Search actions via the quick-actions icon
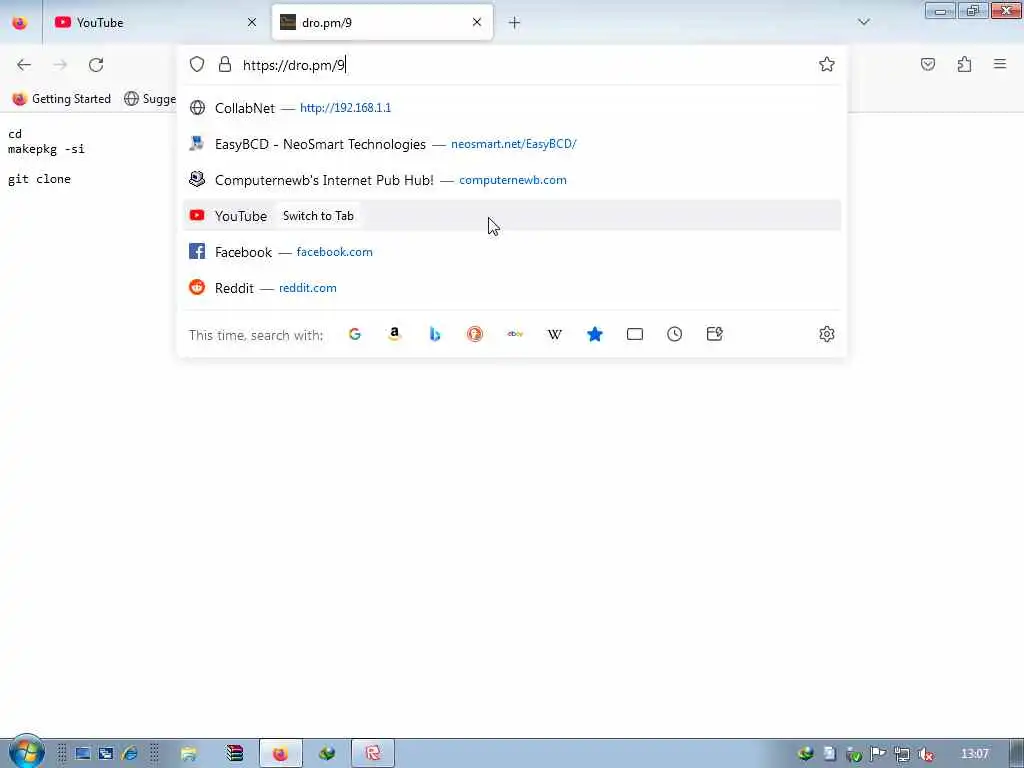Screen dimensions: 1024x768 714,334
